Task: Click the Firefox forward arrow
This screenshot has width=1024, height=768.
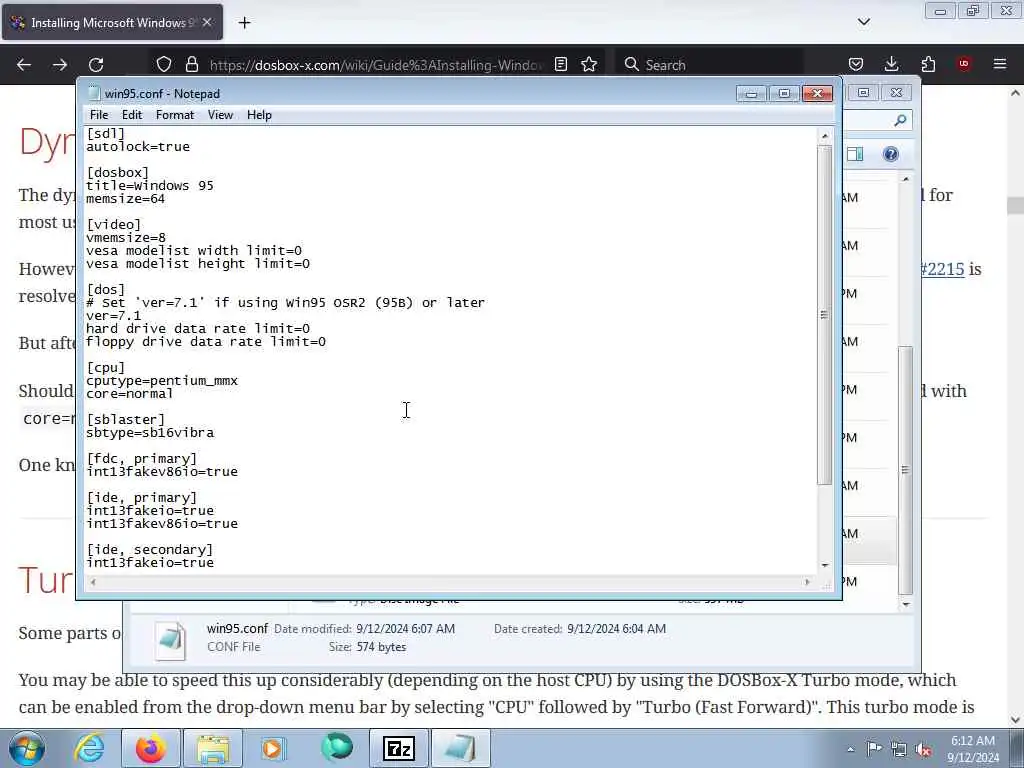Action: [59, 65]
